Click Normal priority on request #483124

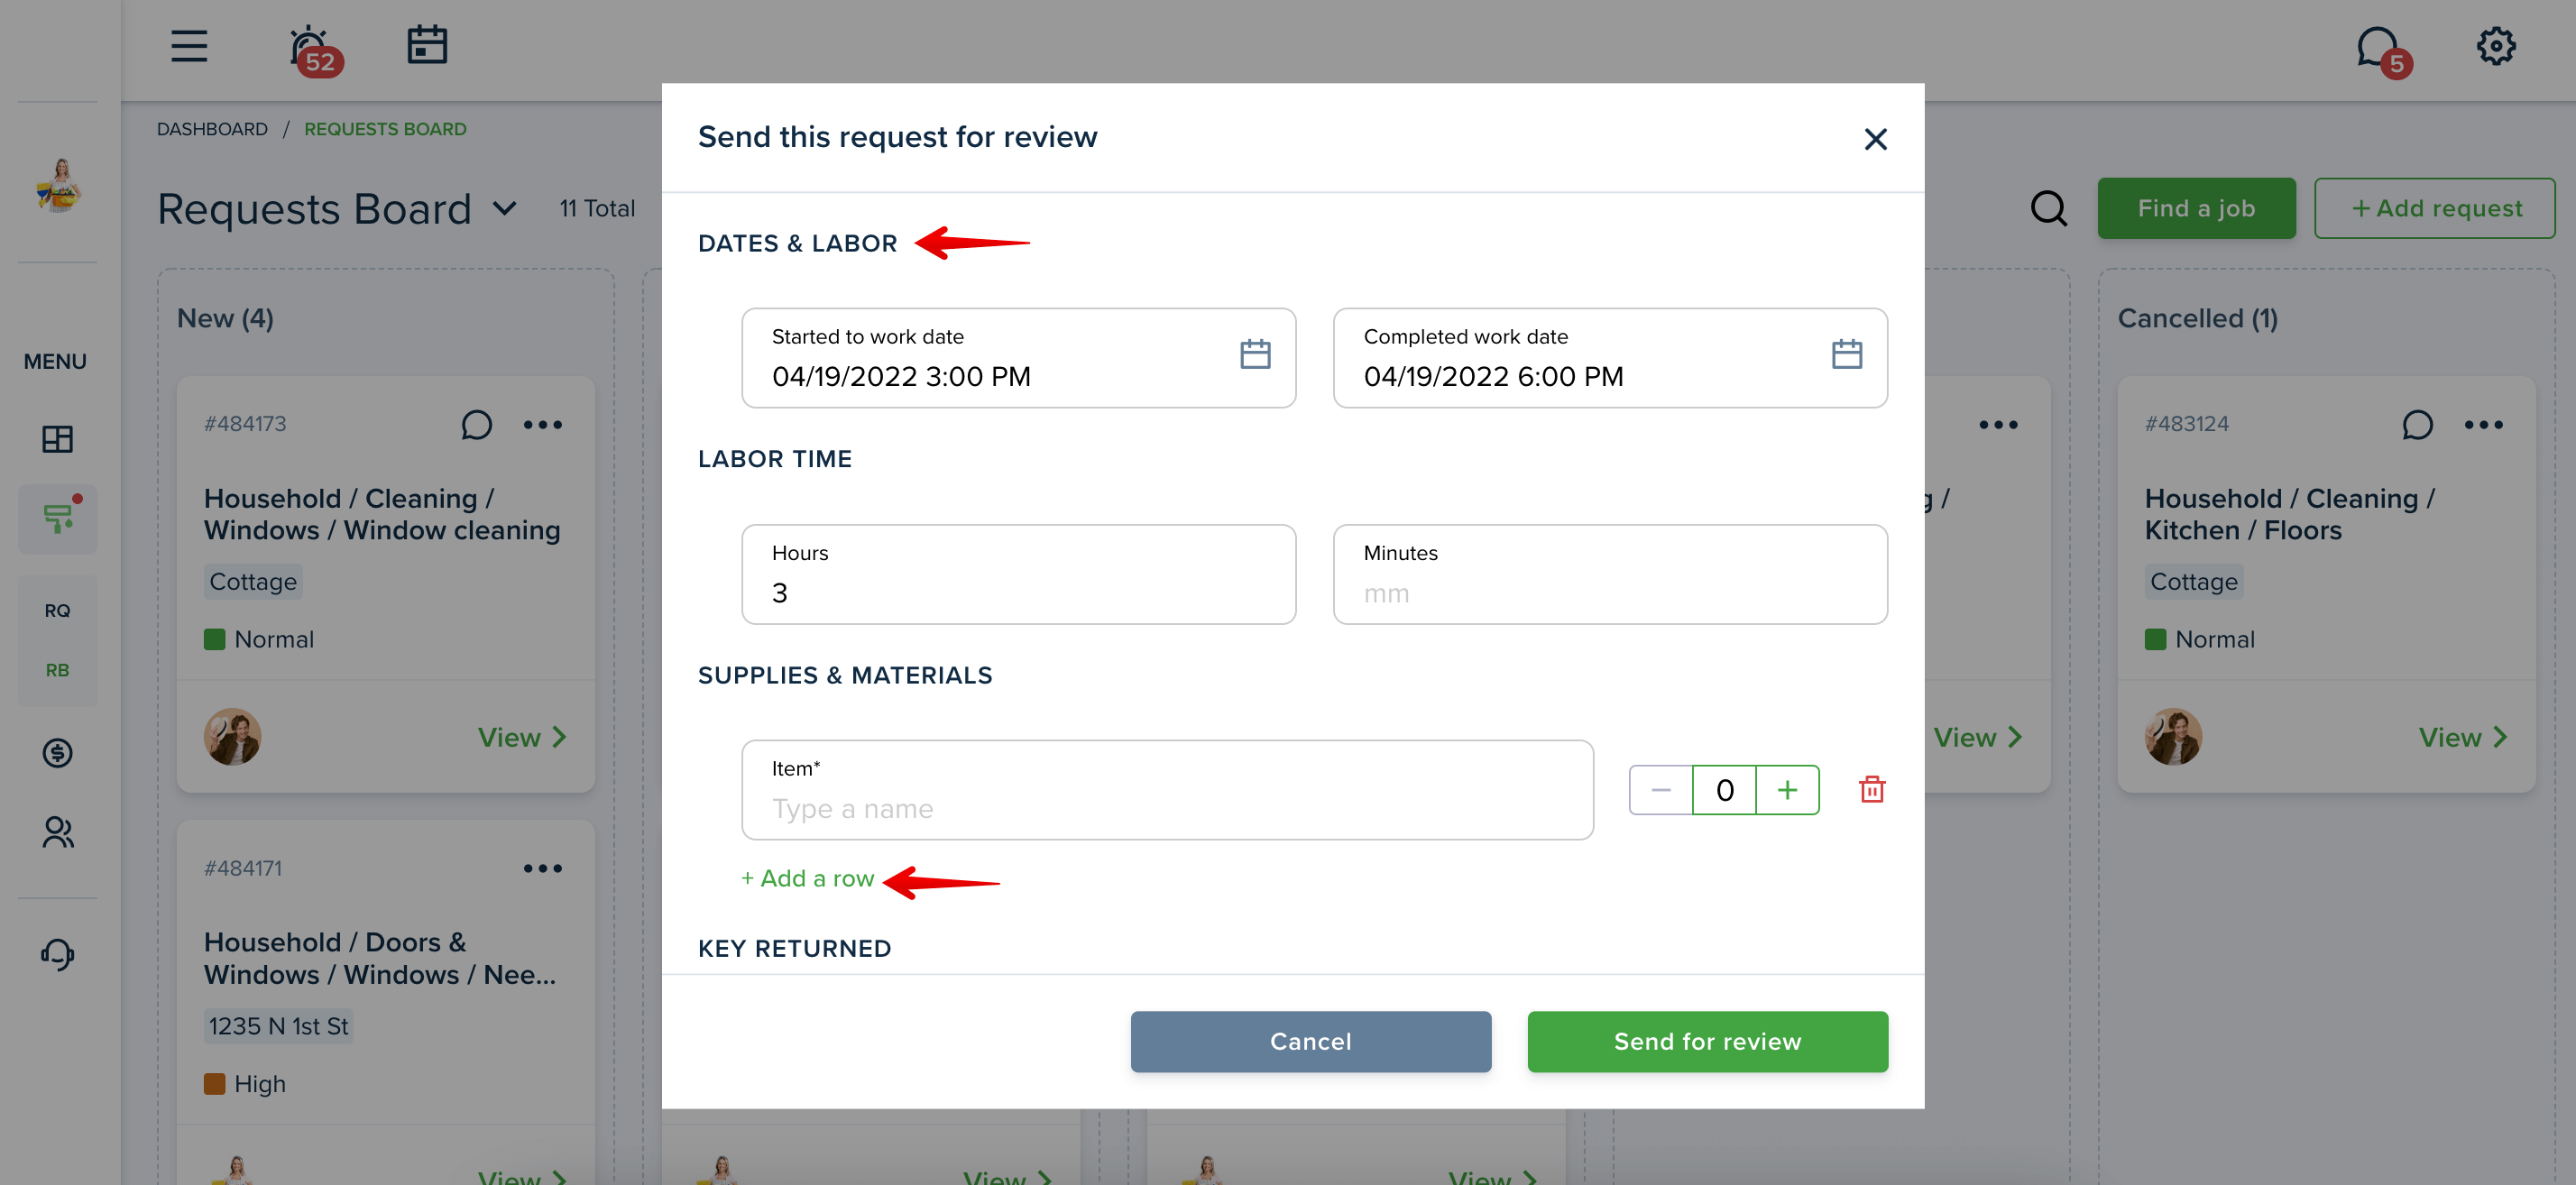pos(2199,639)
